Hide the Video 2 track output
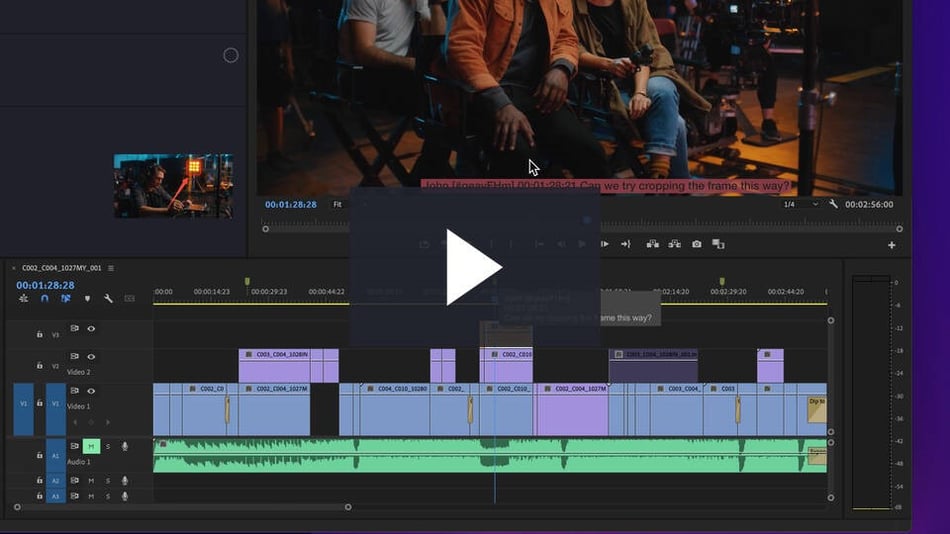The width and height of the screenshot is (950, 534). (91, 356)
